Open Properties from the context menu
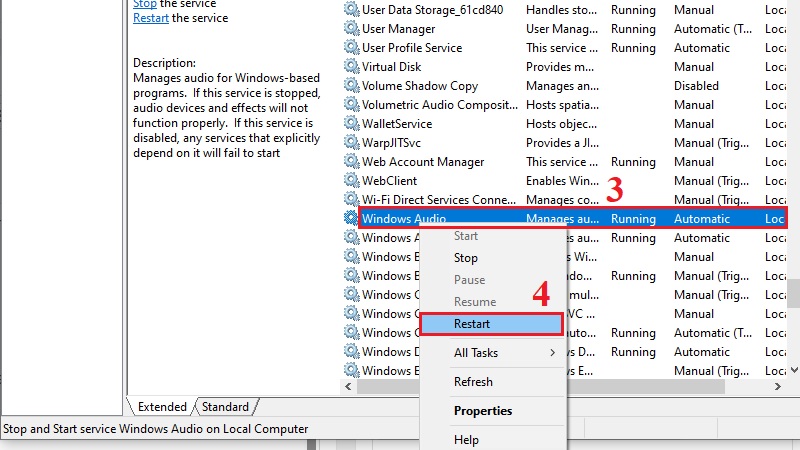Viewport: 800px width, 450px height. 483,411
